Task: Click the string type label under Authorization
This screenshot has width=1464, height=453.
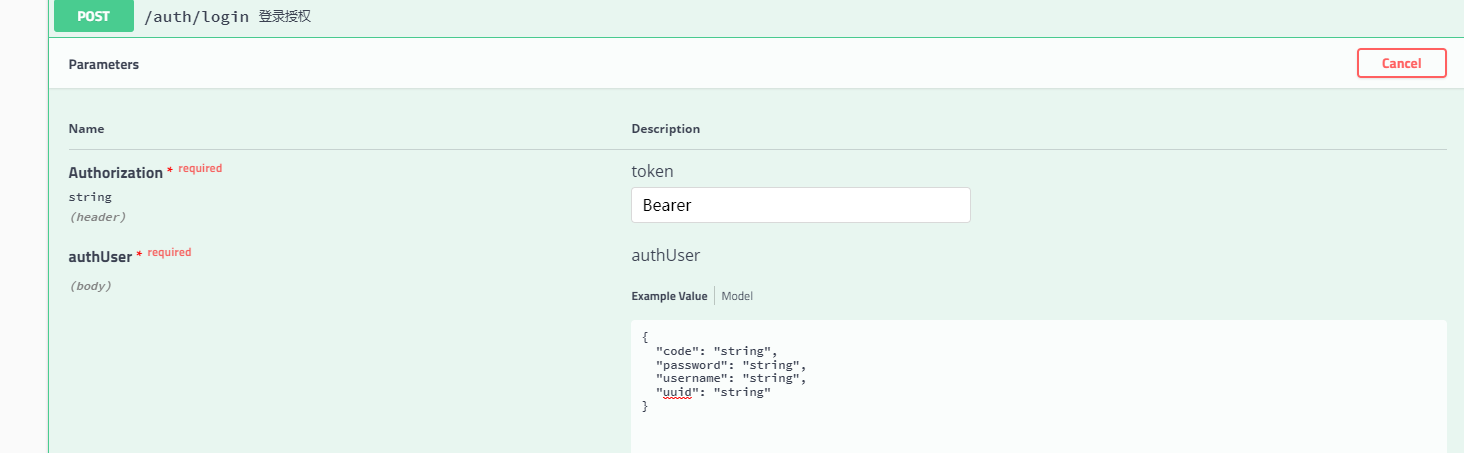Action: (90, 197)
